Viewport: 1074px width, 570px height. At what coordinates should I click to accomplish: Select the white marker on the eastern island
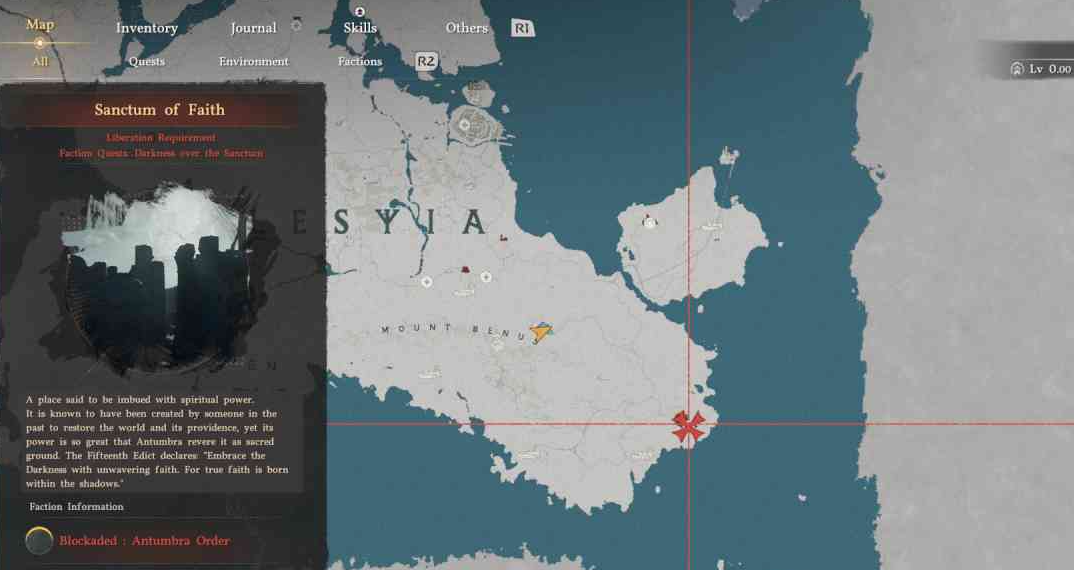[x=649, y=221]
